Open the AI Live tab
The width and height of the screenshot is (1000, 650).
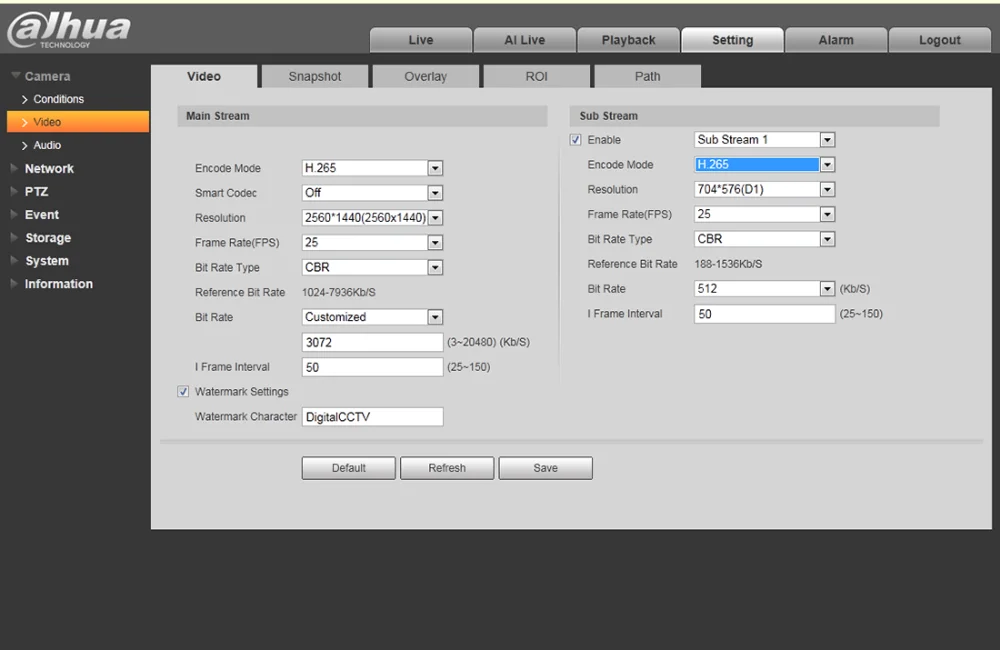tap(525, 40)
